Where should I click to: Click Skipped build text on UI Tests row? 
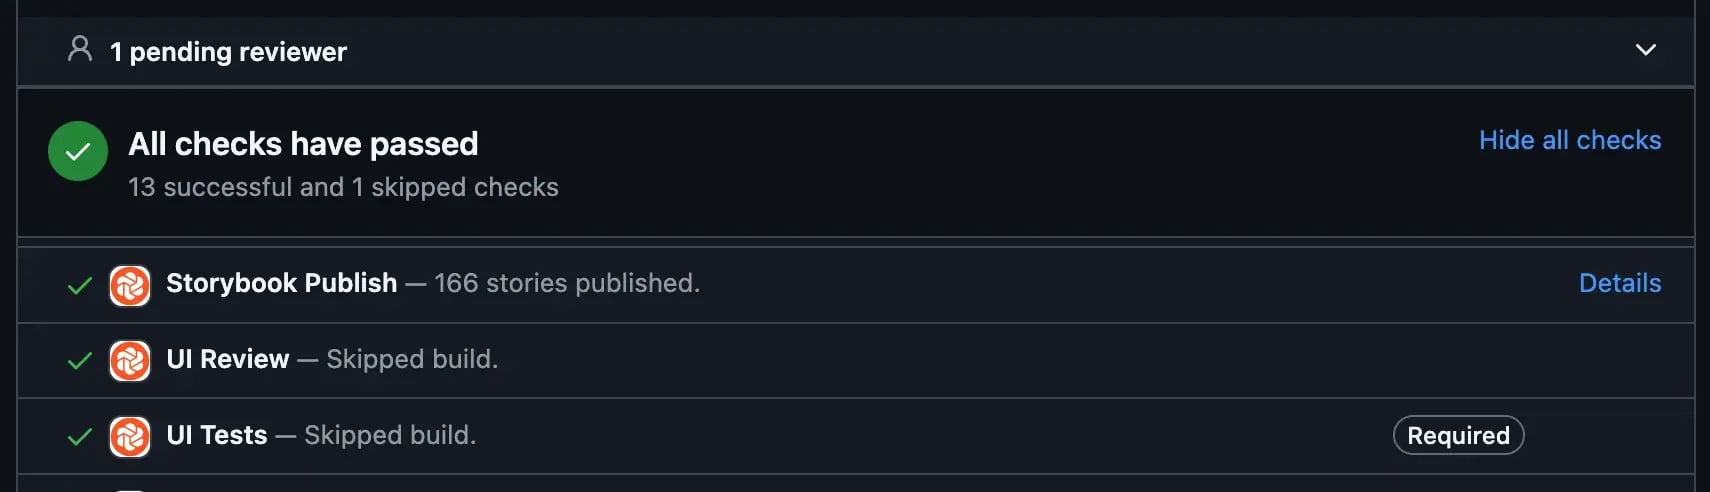click(x=390, y=435)
